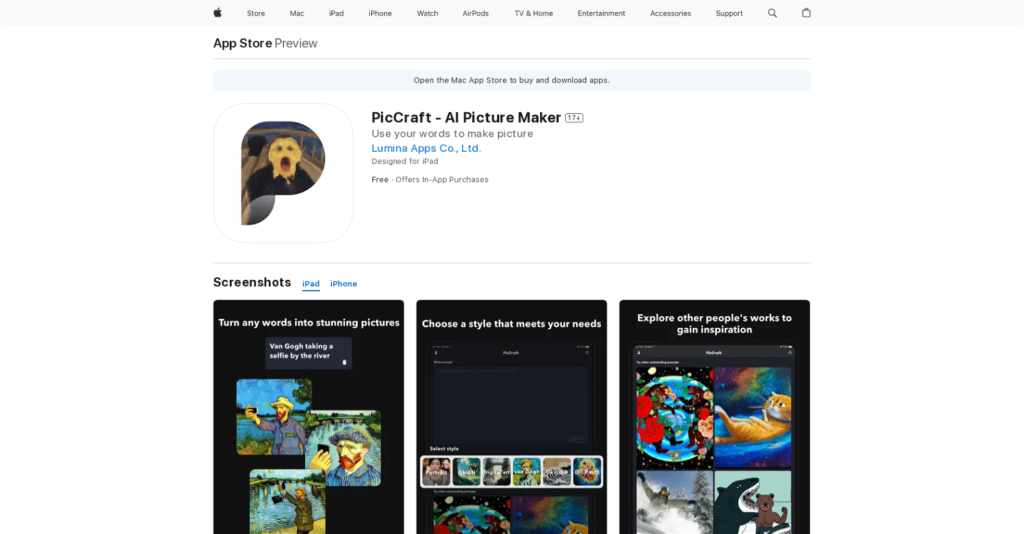Click 'Use your words to make picture' subtitle
The height and width of the screenshot is (534, 1024).
(x=453, y=134)
